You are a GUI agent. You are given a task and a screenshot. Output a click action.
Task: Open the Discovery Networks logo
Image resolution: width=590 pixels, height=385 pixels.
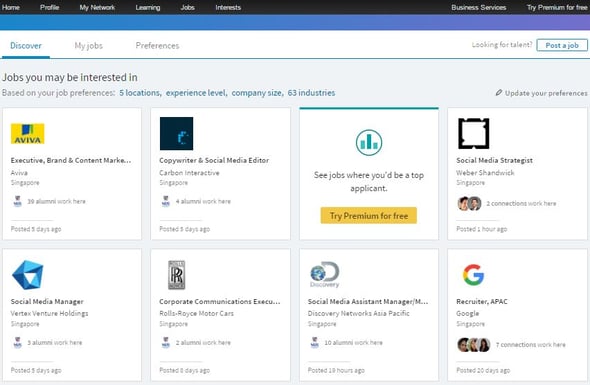(x=325, y=275)
